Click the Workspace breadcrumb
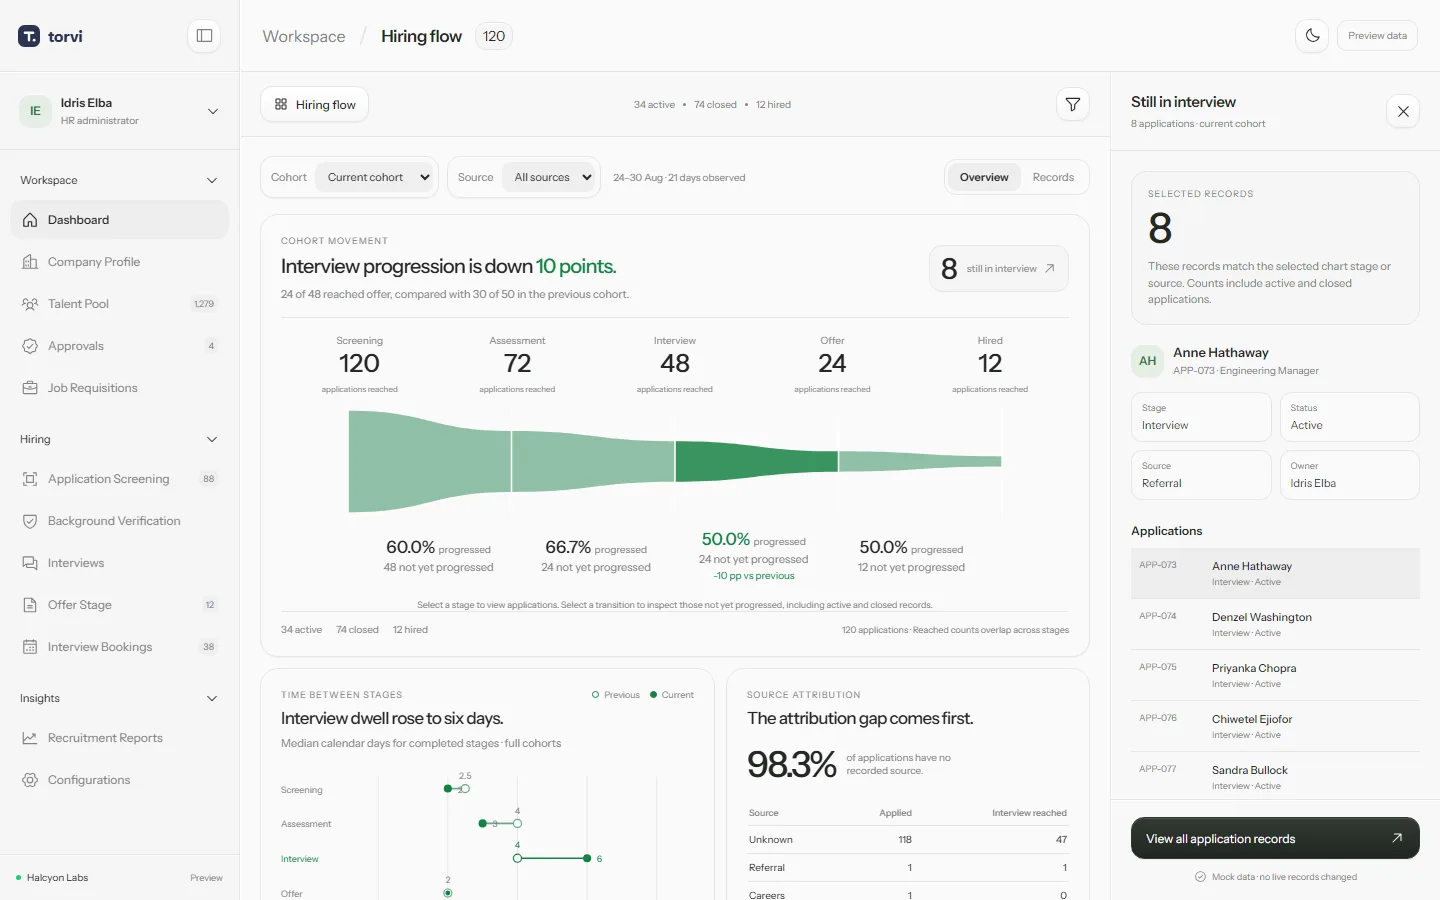 coord(304,36)
